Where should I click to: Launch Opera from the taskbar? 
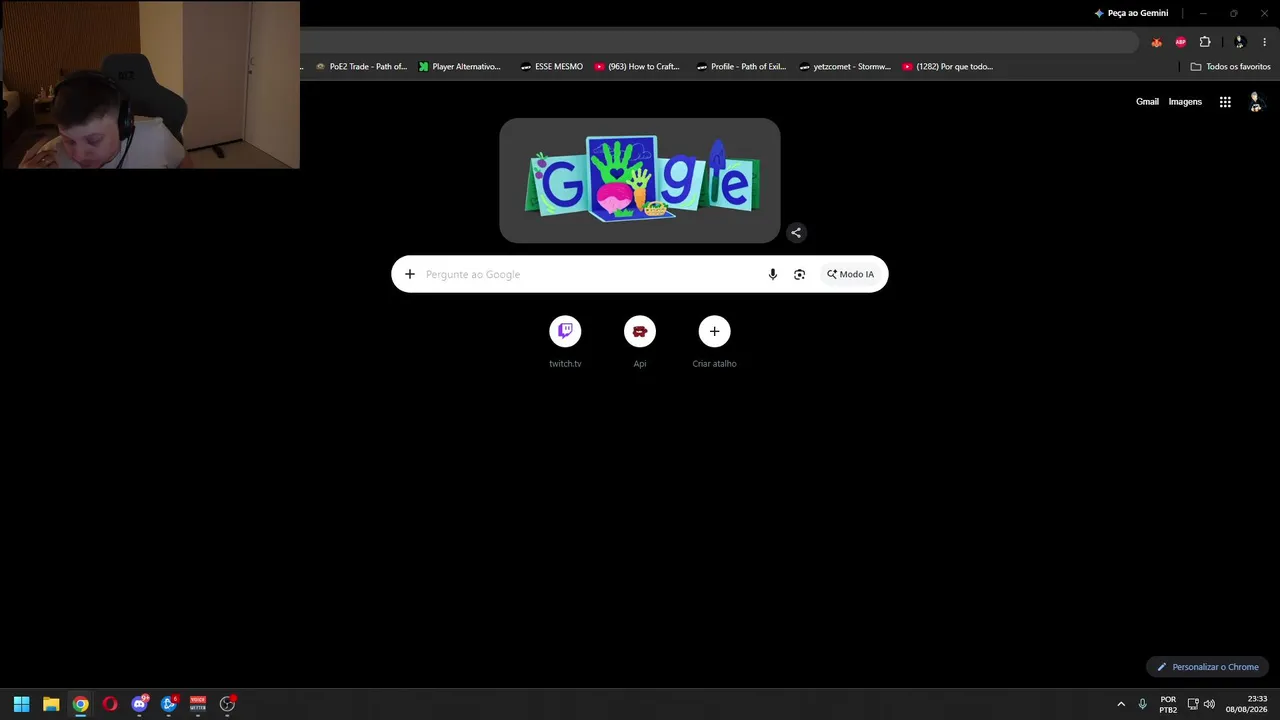110,704
